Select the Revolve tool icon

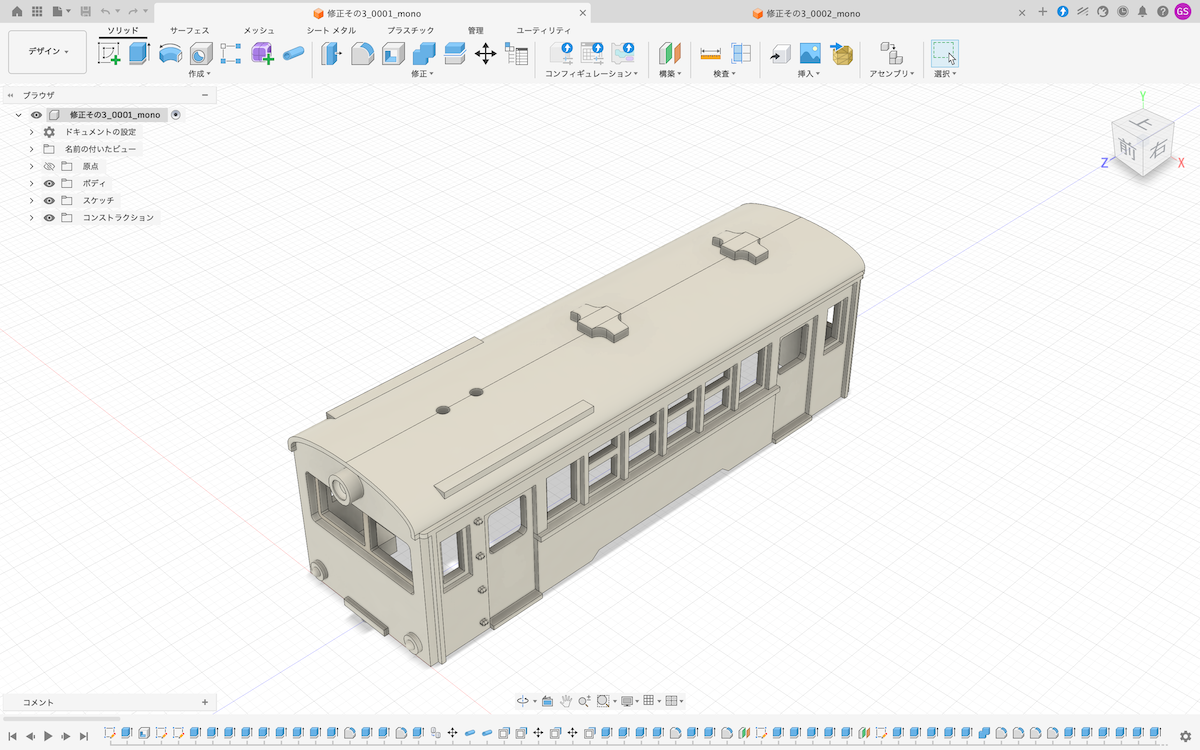point(170,54)
